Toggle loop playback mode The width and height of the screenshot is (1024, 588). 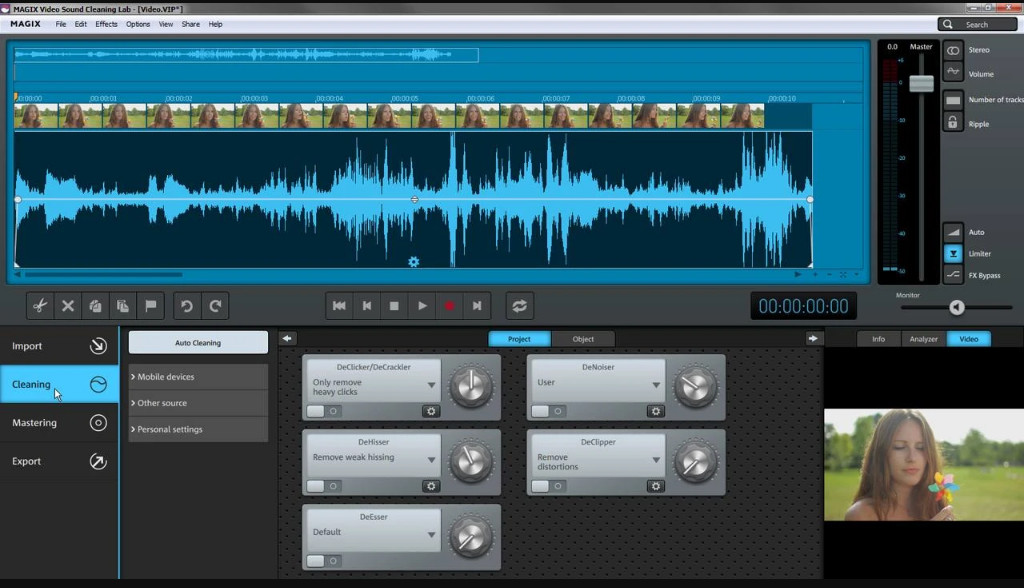520,306
